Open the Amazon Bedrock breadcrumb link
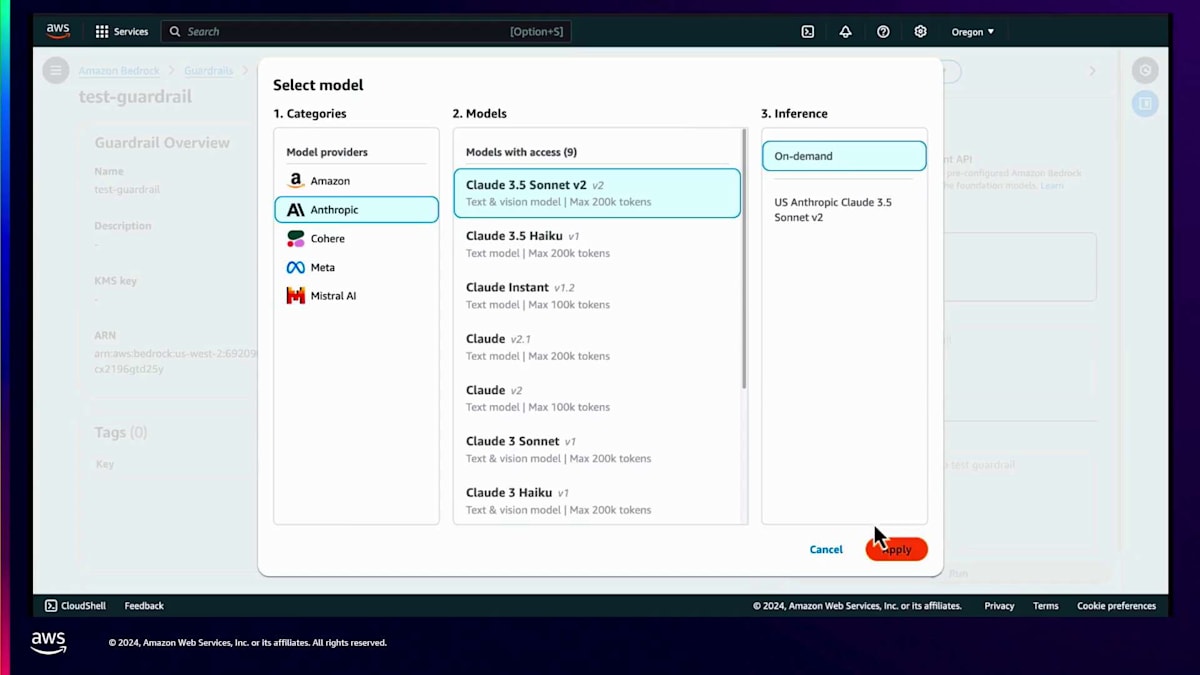 pyautogui.click(x=119, y=71)
